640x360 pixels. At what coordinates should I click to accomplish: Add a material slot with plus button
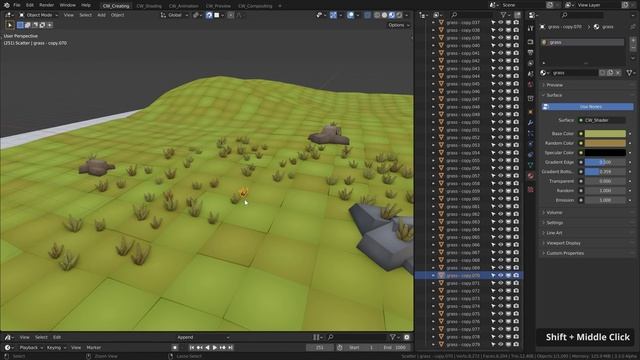(x=633, y=40)
